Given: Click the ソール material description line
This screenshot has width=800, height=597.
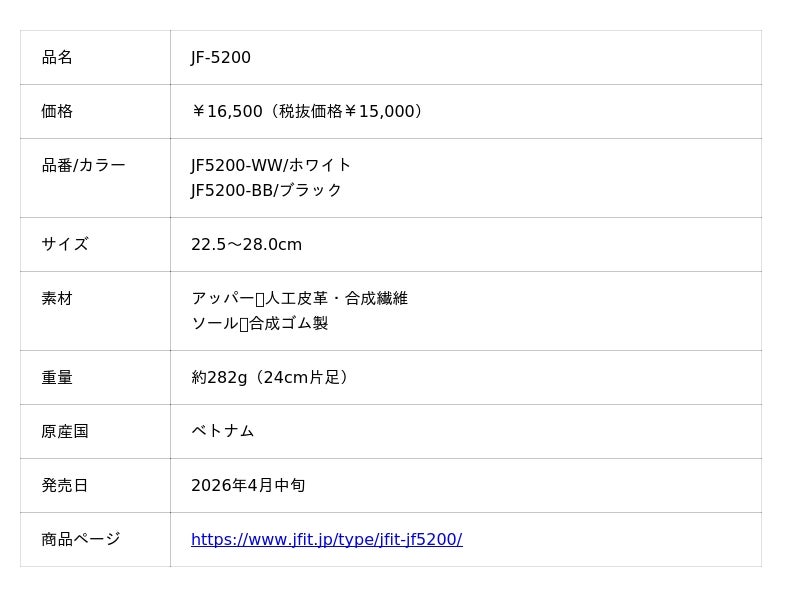Looking at the screenshot, I should tap(259, 323).
